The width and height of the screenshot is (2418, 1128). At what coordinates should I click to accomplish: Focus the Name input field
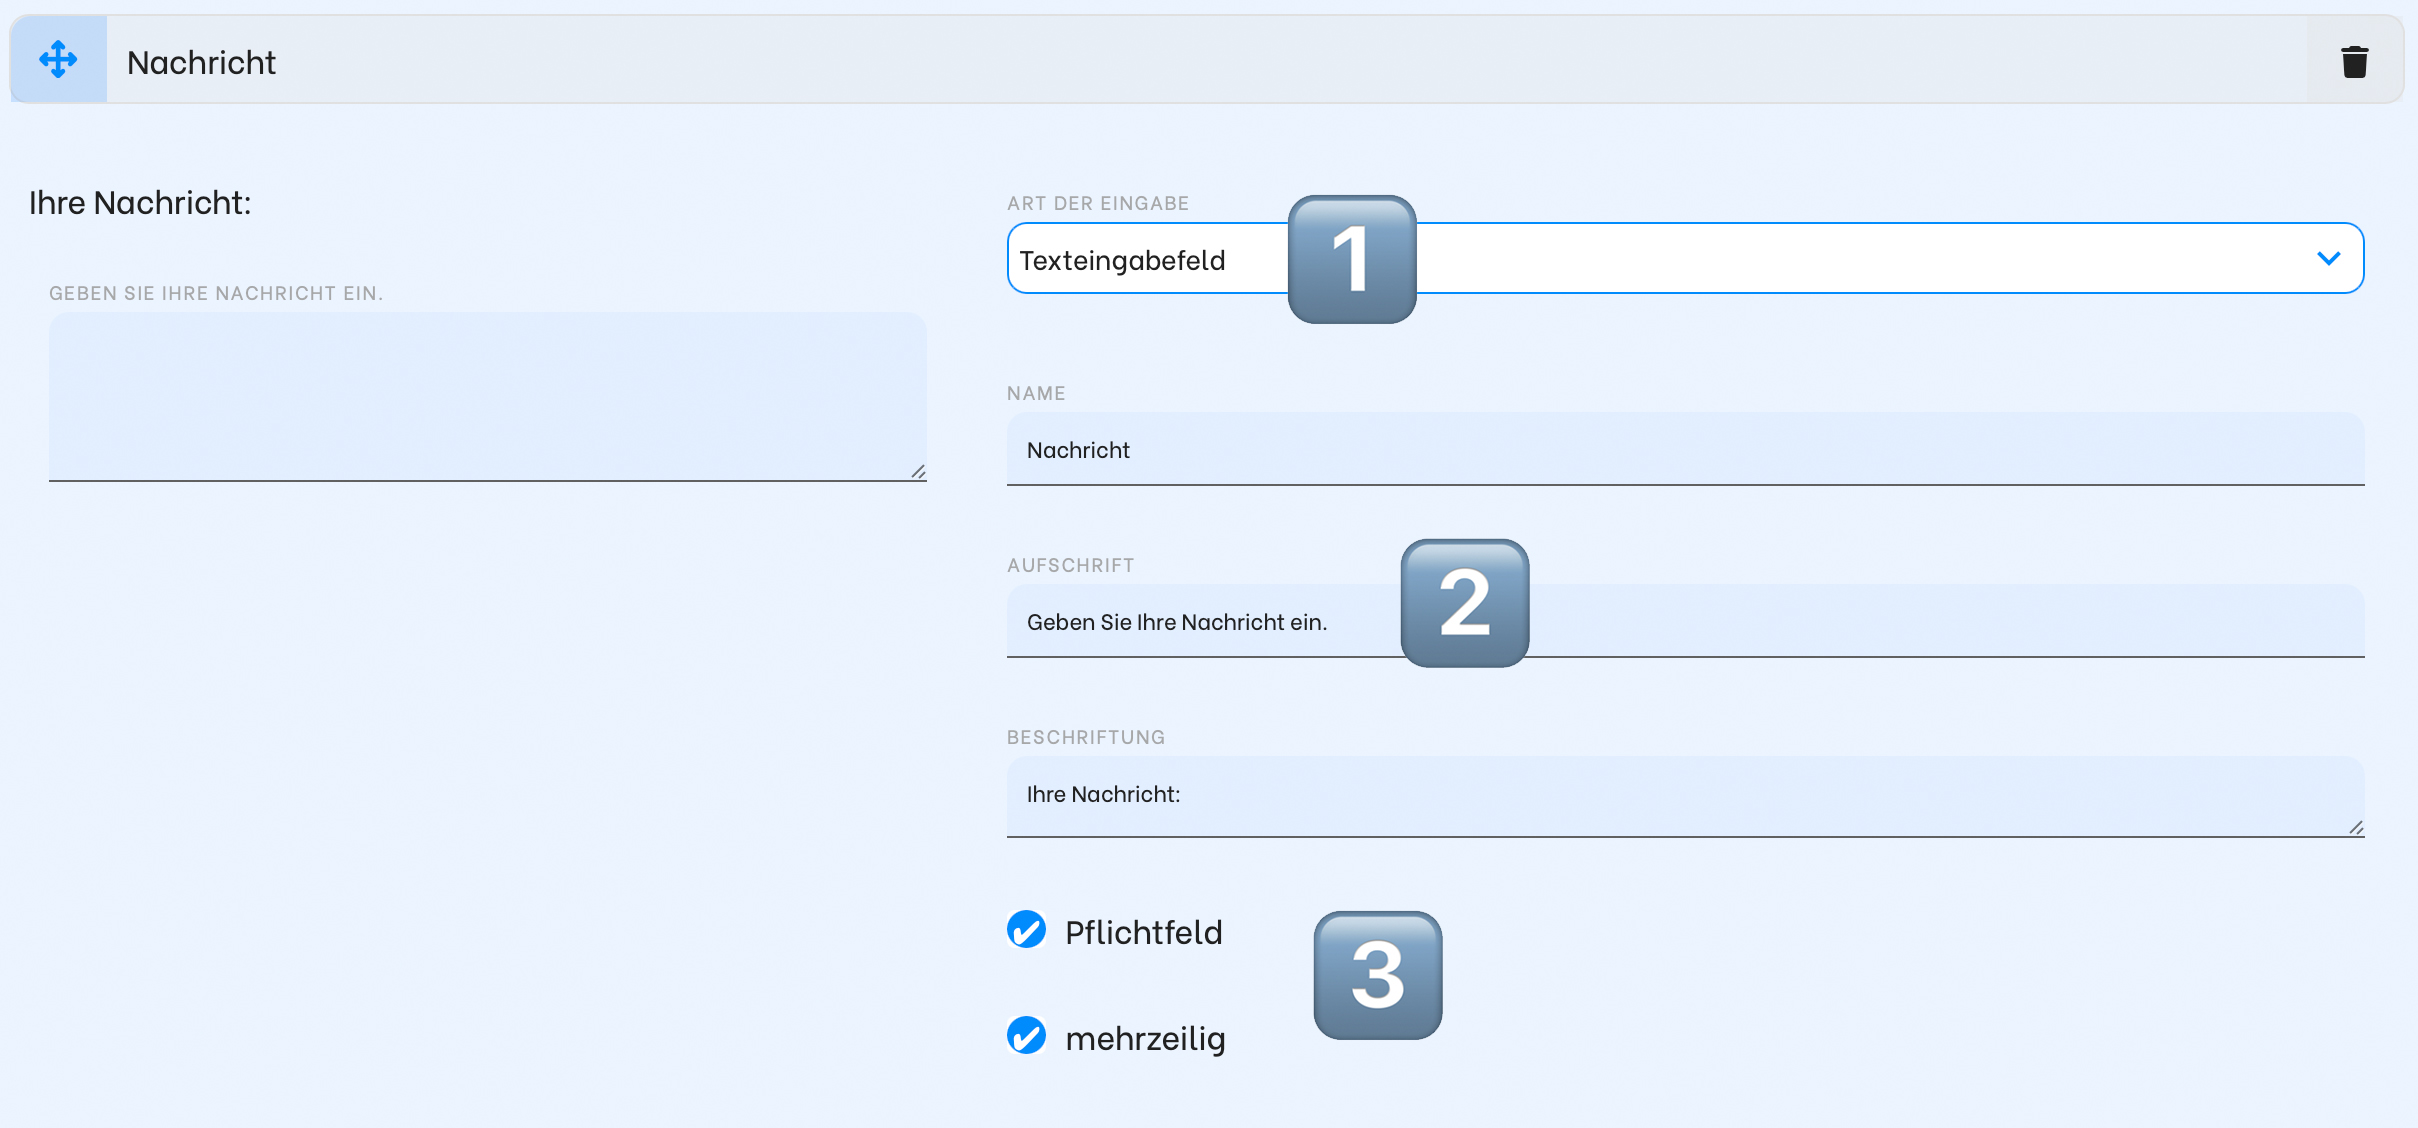(1685, 449)
